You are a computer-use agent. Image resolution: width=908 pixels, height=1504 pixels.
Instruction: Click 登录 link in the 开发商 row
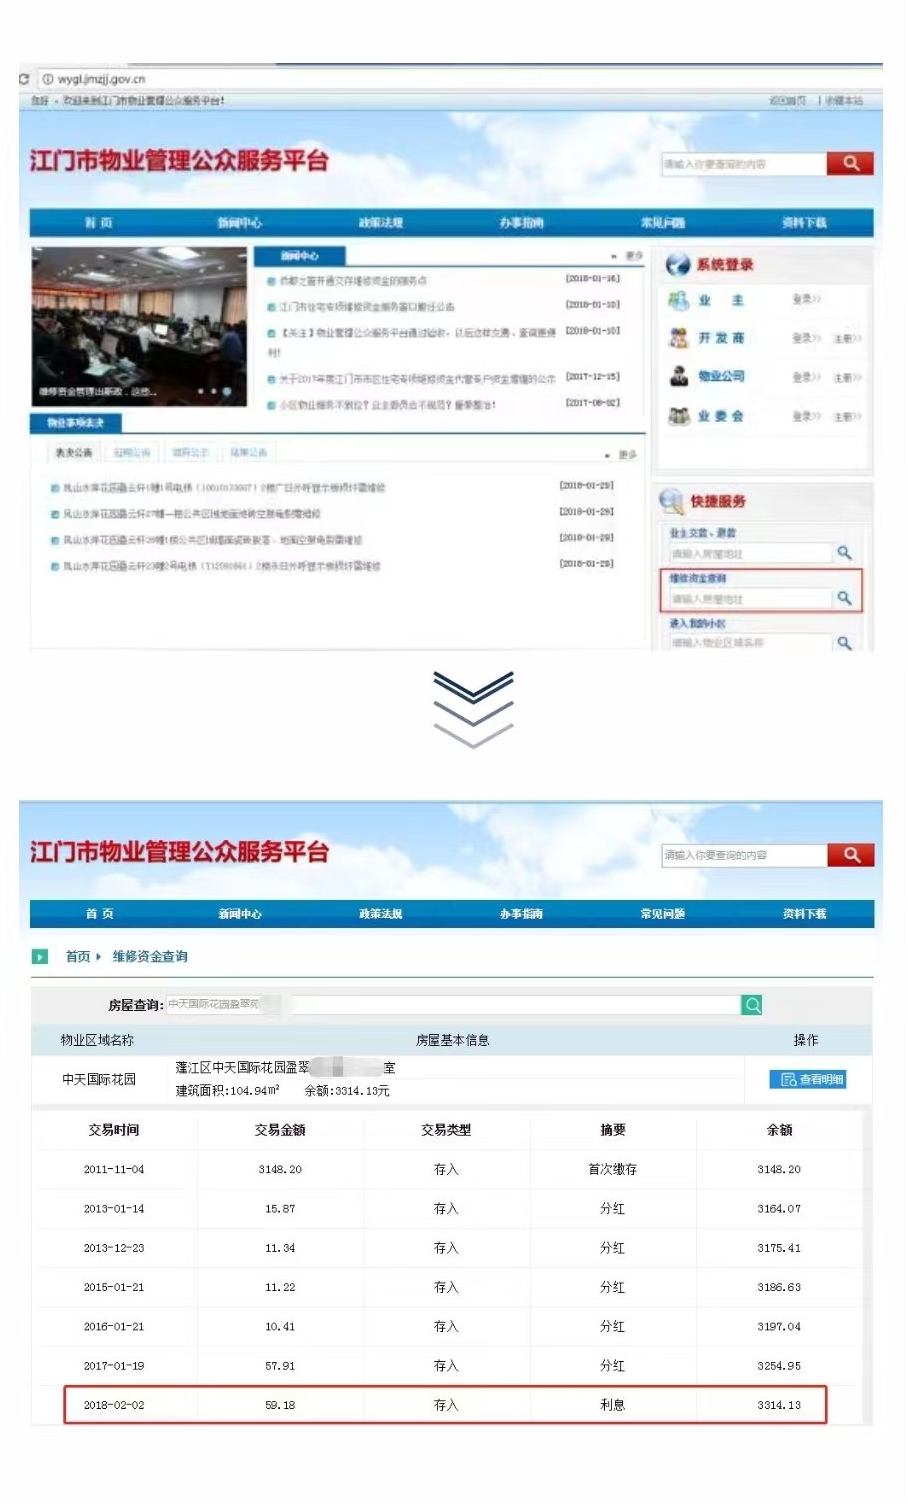(x=806, y=338)
